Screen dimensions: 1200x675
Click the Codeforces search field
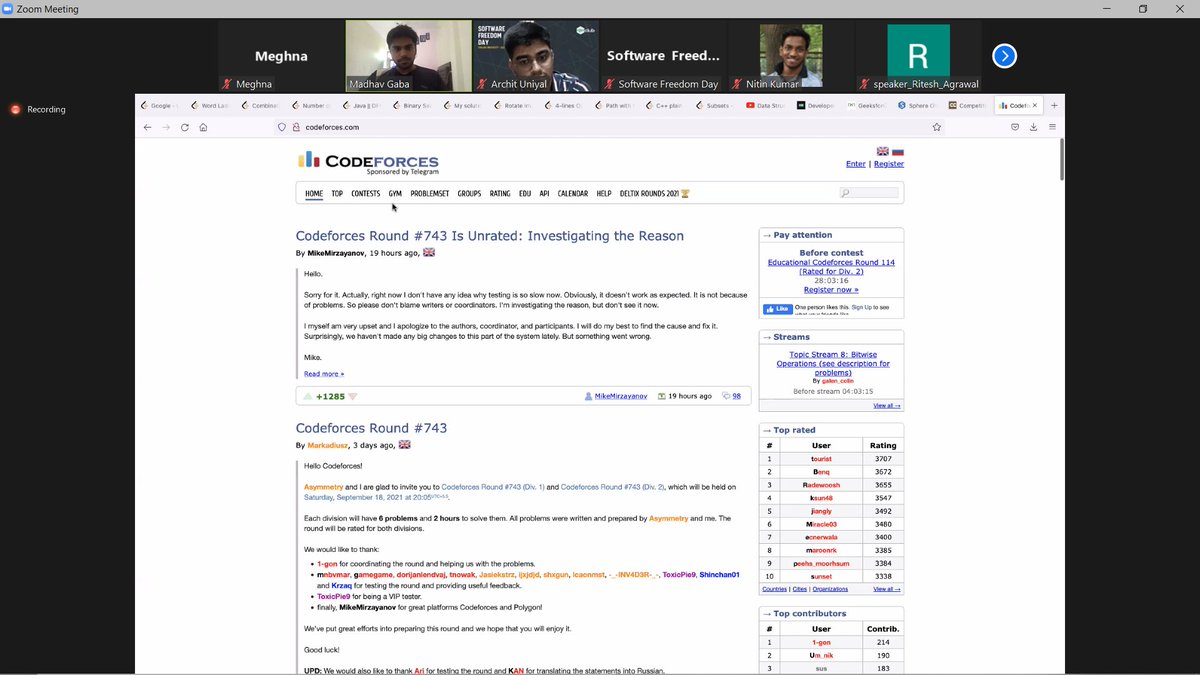tap(868, 193)
